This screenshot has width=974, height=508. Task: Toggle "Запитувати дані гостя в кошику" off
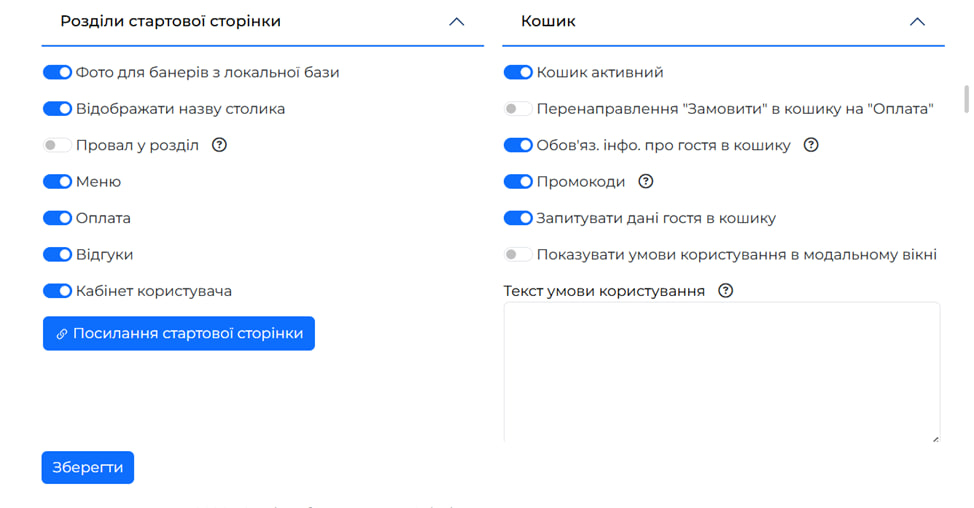[518, 218]
